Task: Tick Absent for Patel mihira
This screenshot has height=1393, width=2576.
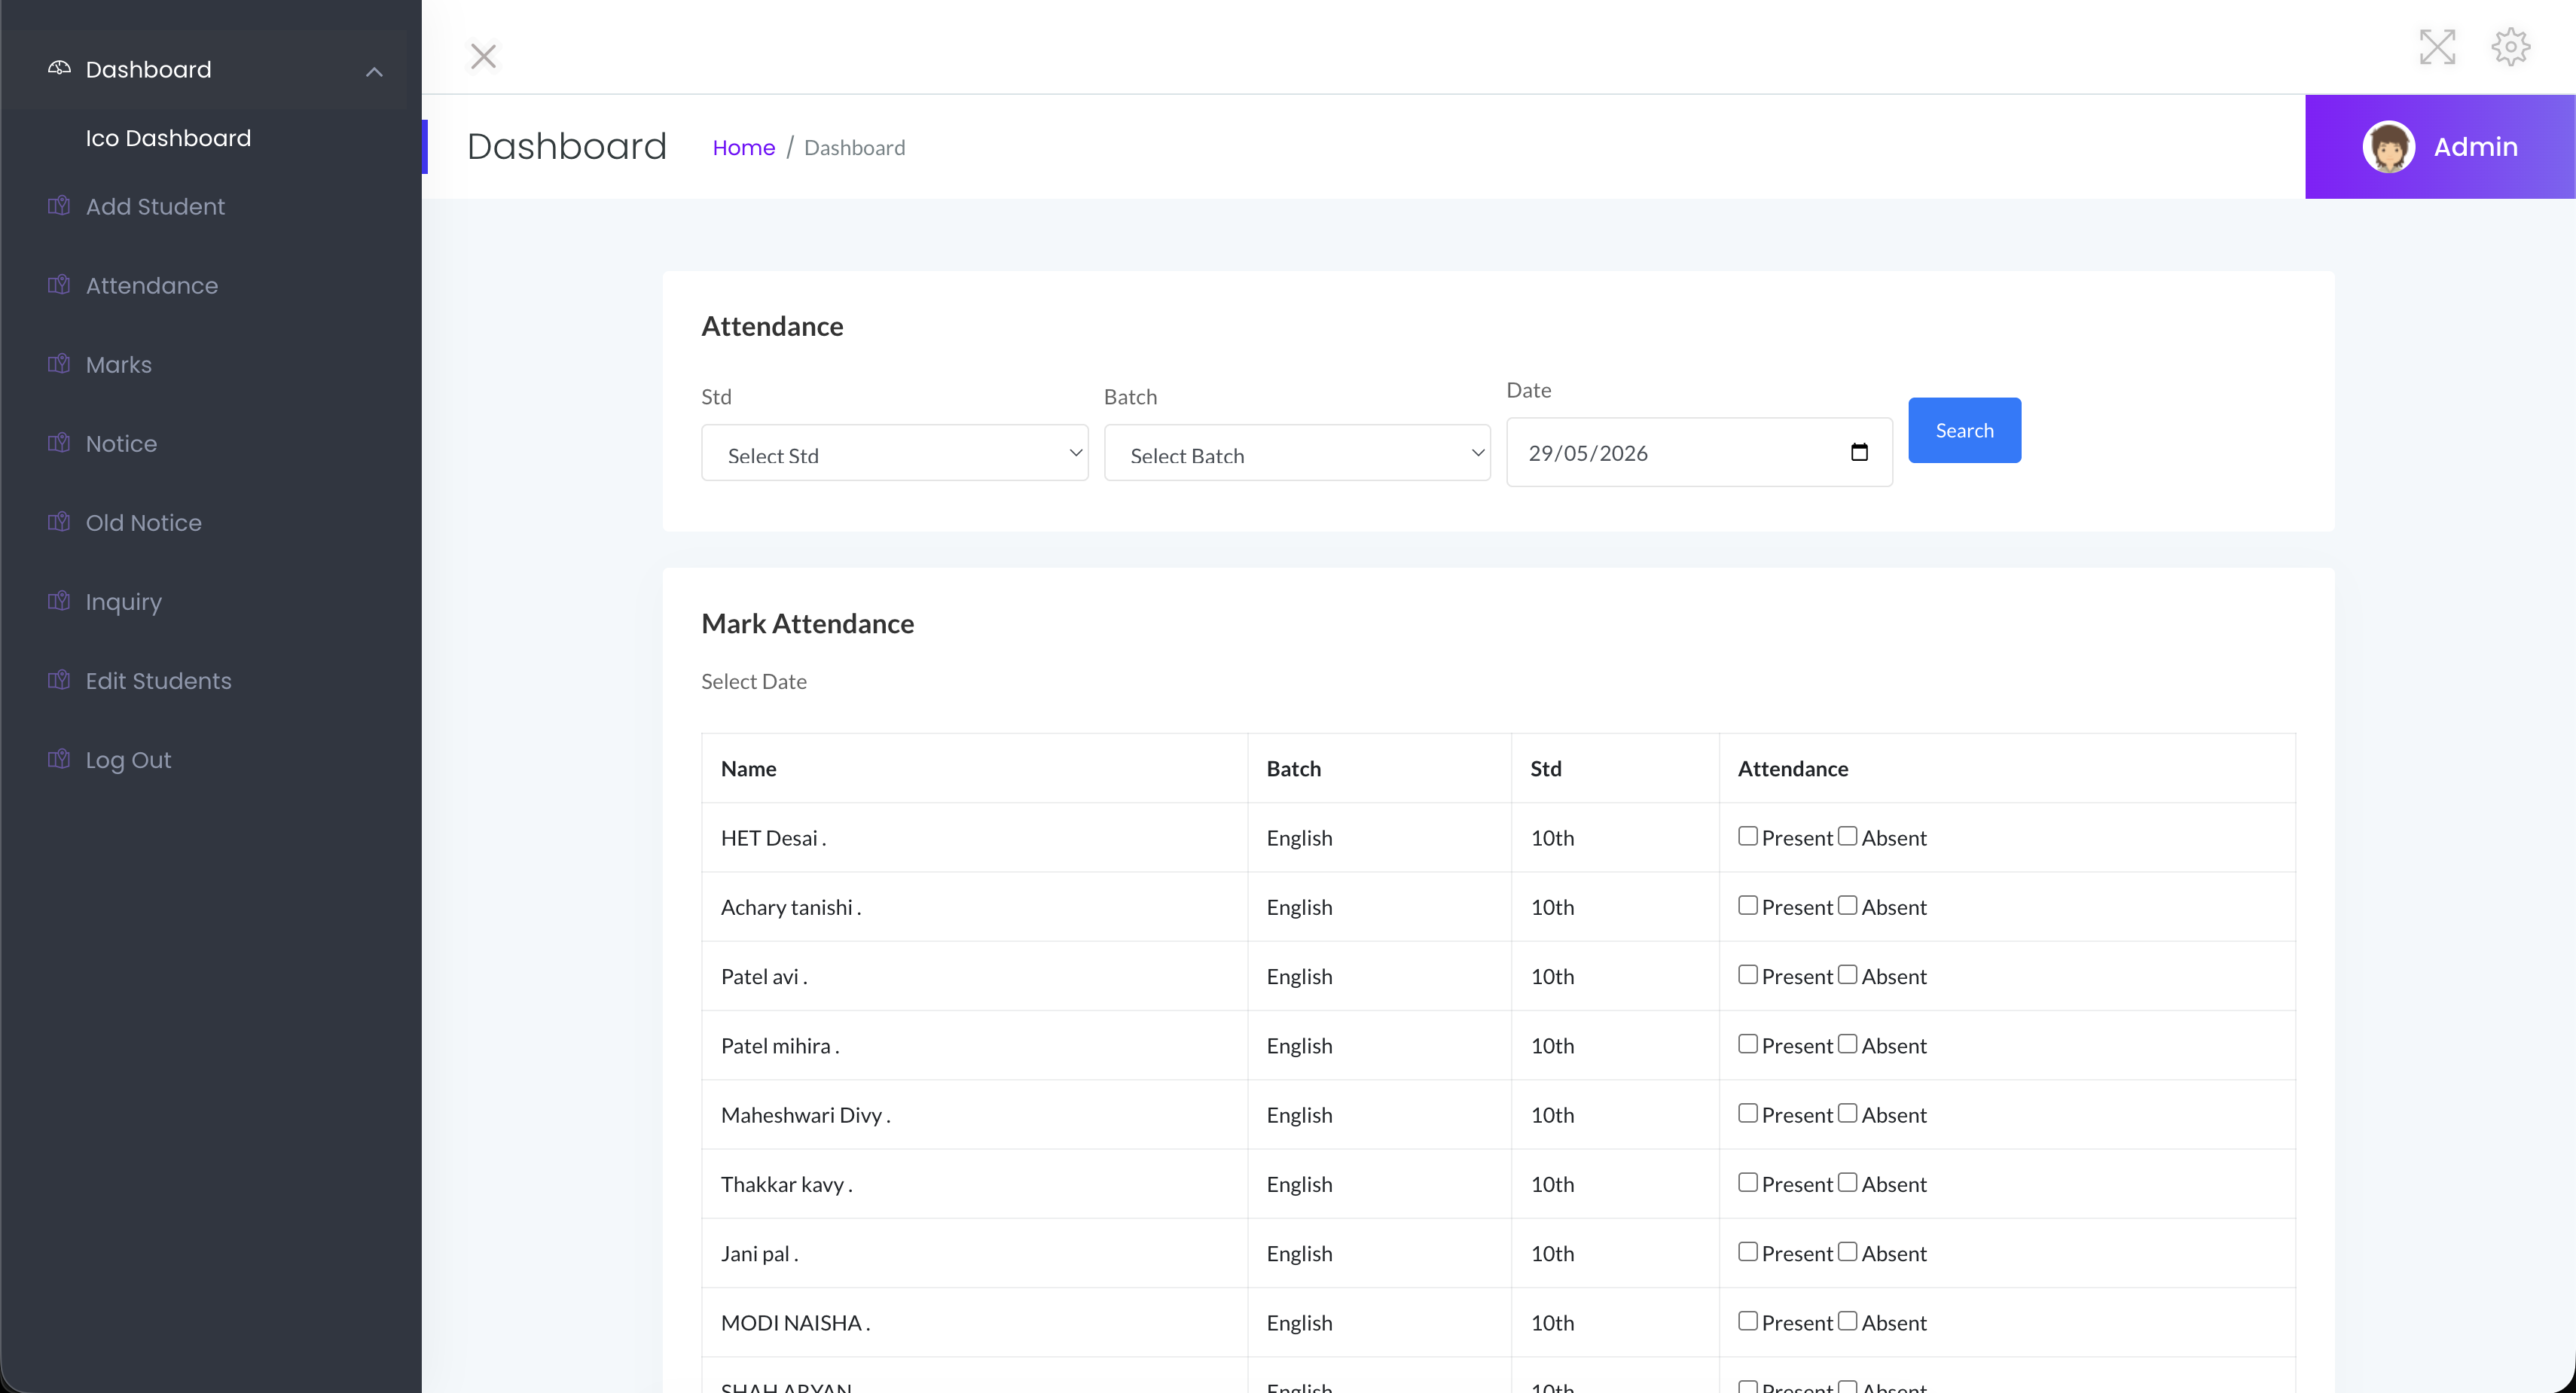Action: 1847,1043
